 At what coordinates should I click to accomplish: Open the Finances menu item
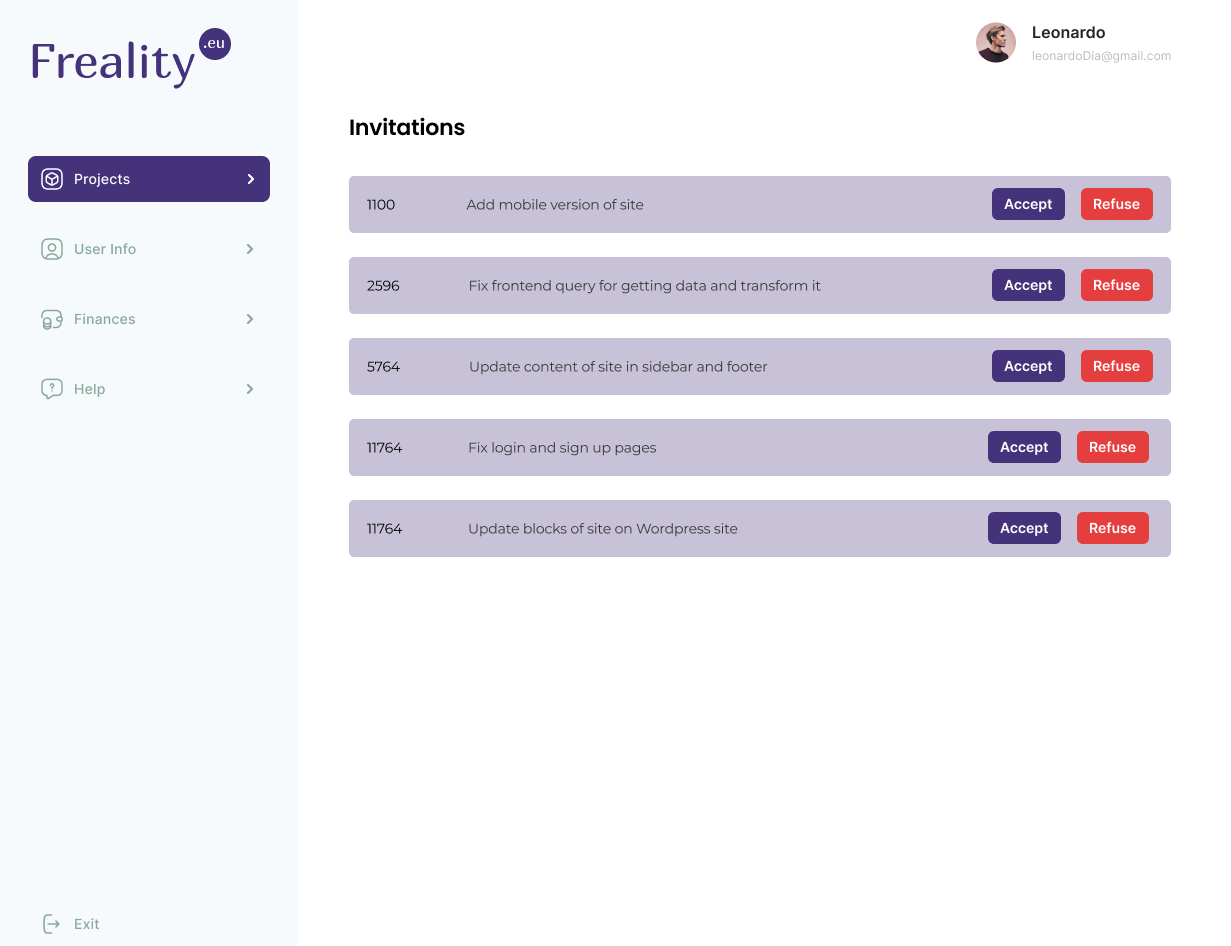(104, 319)
